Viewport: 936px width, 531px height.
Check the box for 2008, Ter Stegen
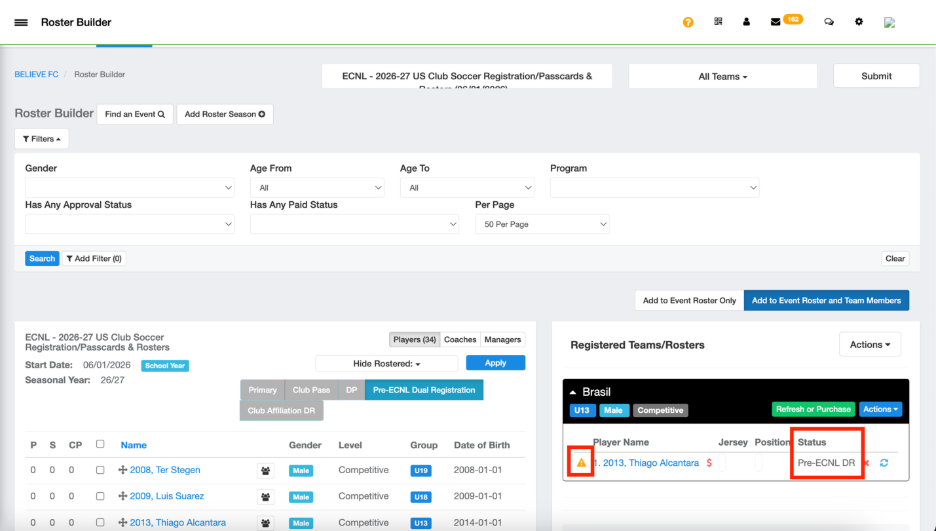tap(100, 470)
